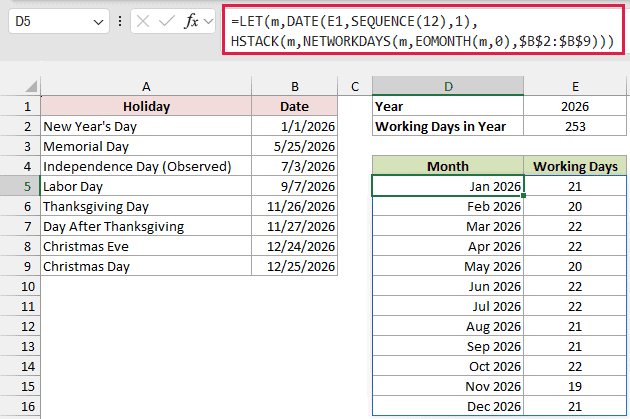Select row 5 header
The width and height of the screenshot is (630, 419).
20,186
